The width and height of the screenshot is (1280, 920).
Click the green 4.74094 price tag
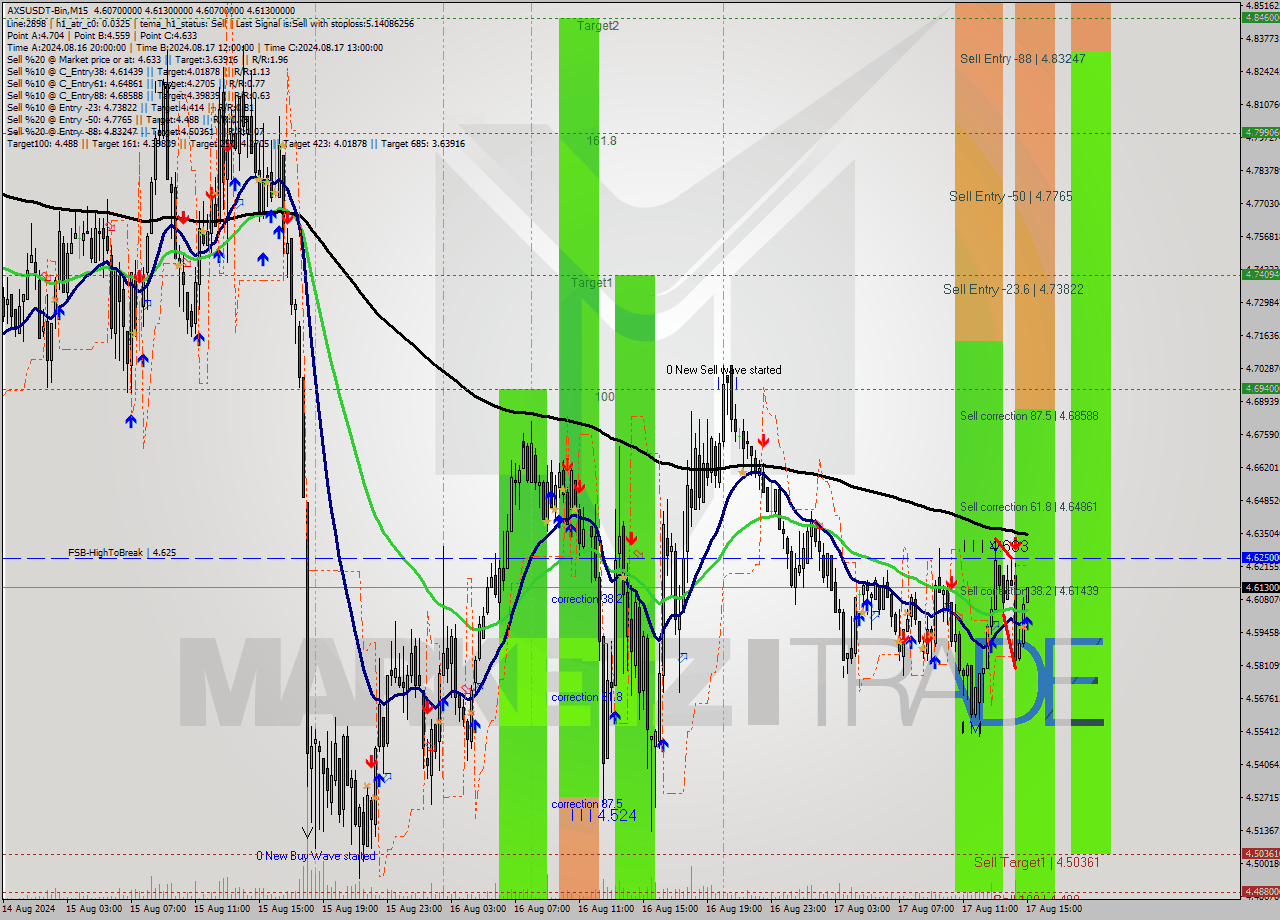(1260, 274)
